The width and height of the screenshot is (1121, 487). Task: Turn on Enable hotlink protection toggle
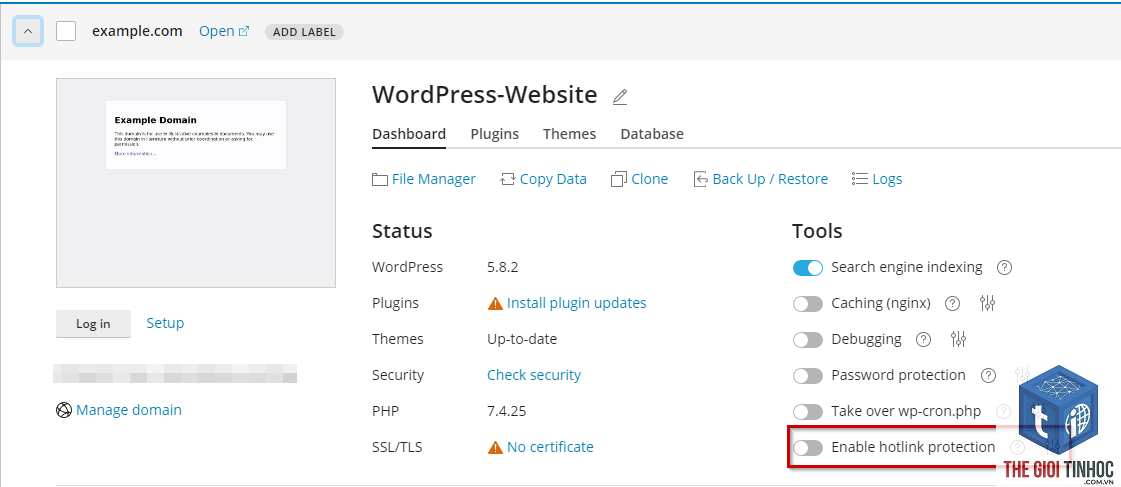(x=808, y=448)
